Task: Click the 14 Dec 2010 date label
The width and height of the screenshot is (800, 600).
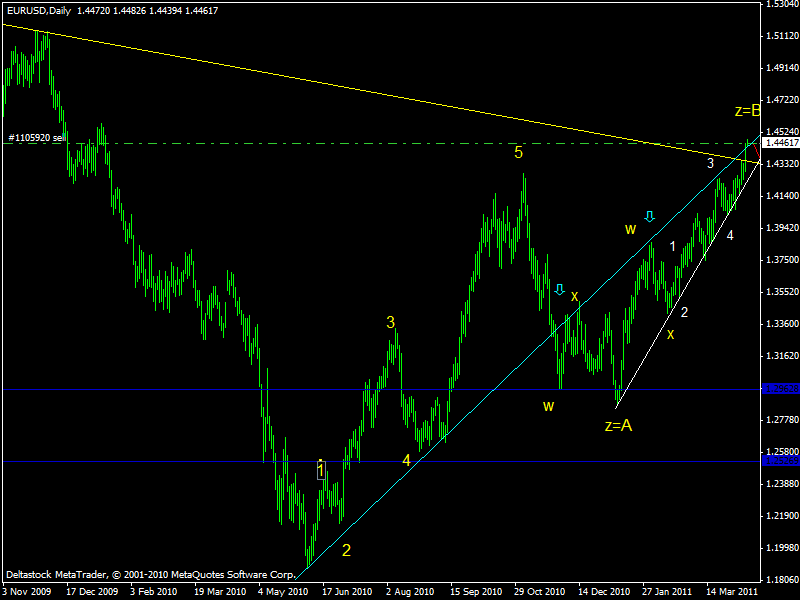Action: click(604, 591)
